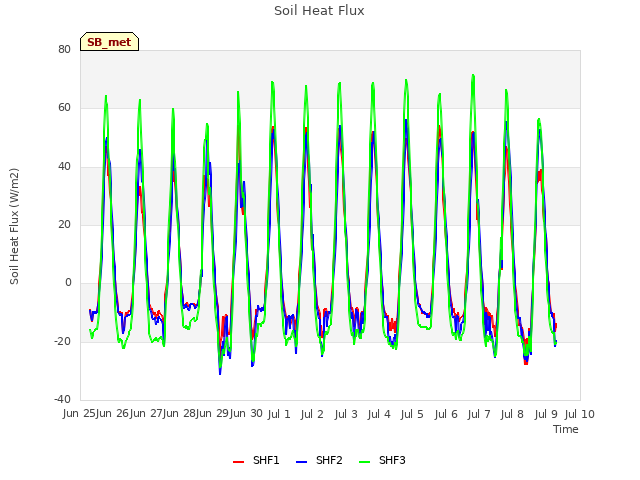Click the Jun 28 date tick label
Viewport: 640px width, 480px height.
click(x=180, y=413)
